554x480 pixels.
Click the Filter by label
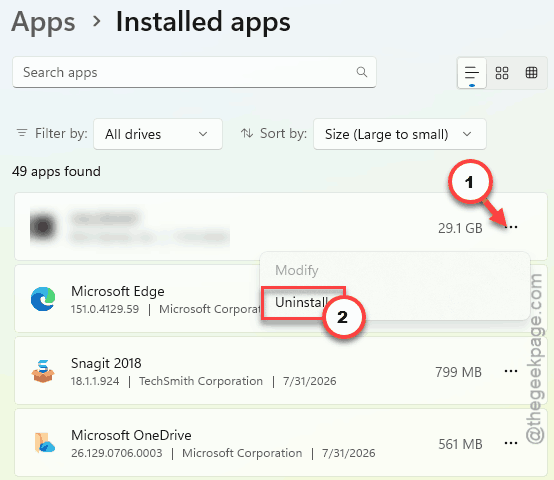[x=61, y=134]
